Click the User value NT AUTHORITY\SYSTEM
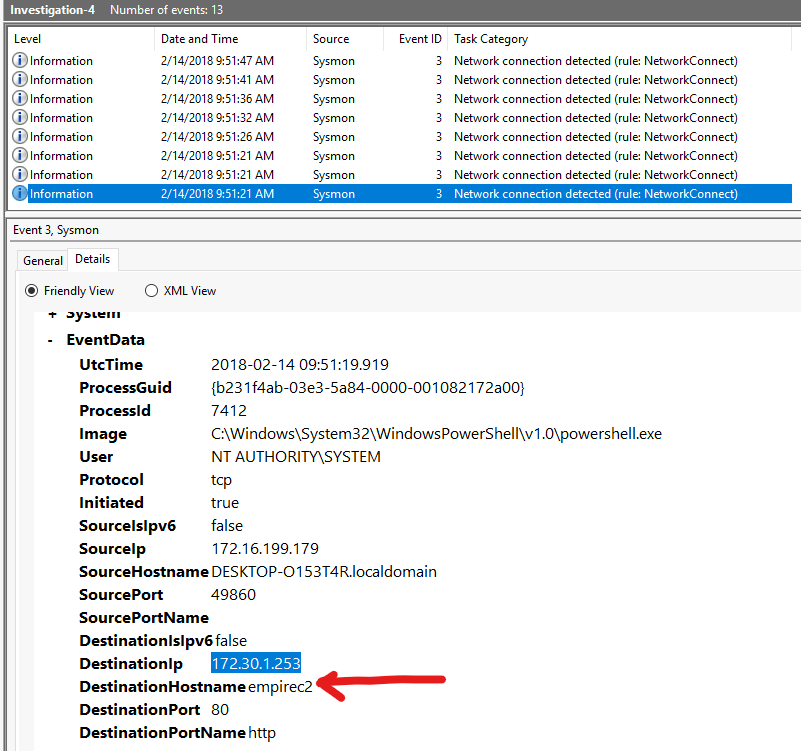This screenshot has width=801, height=751. tap(296, 457)
